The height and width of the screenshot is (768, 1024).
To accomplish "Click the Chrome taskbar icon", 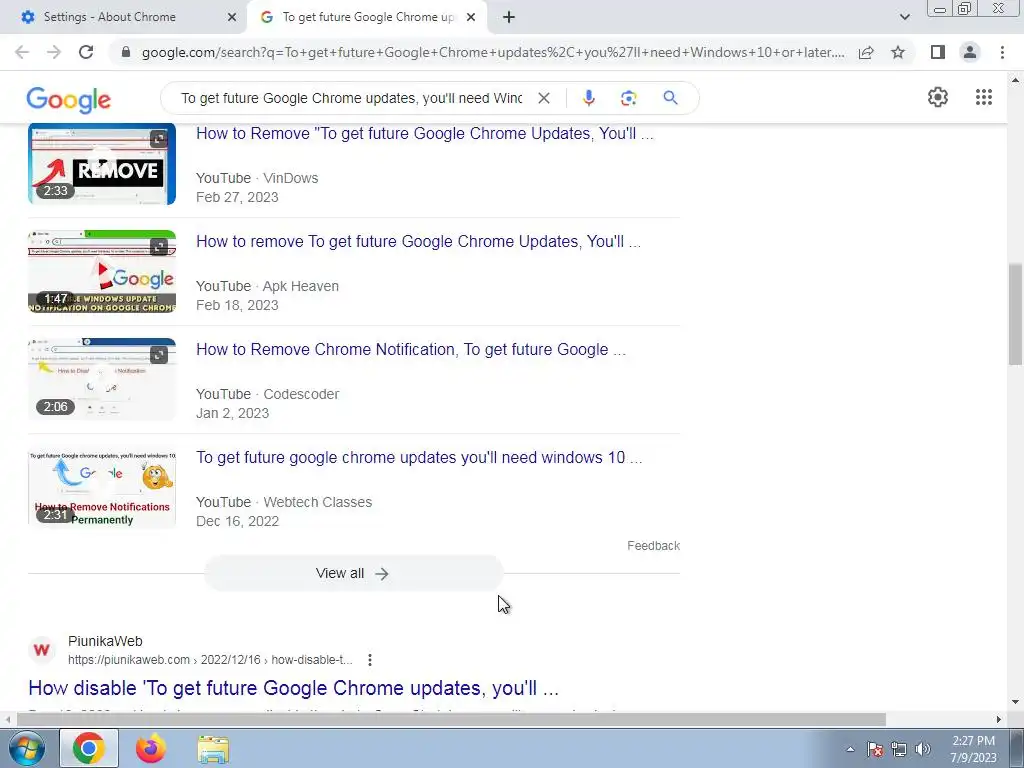I will pos(89,748).
